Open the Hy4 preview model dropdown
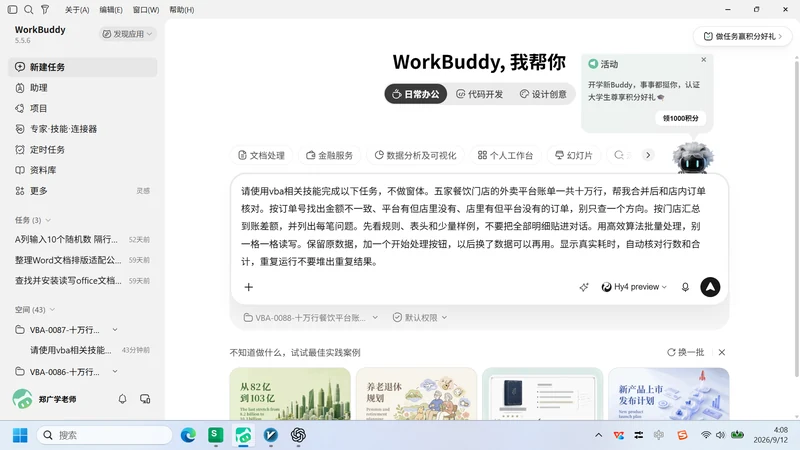 [634, 287]
